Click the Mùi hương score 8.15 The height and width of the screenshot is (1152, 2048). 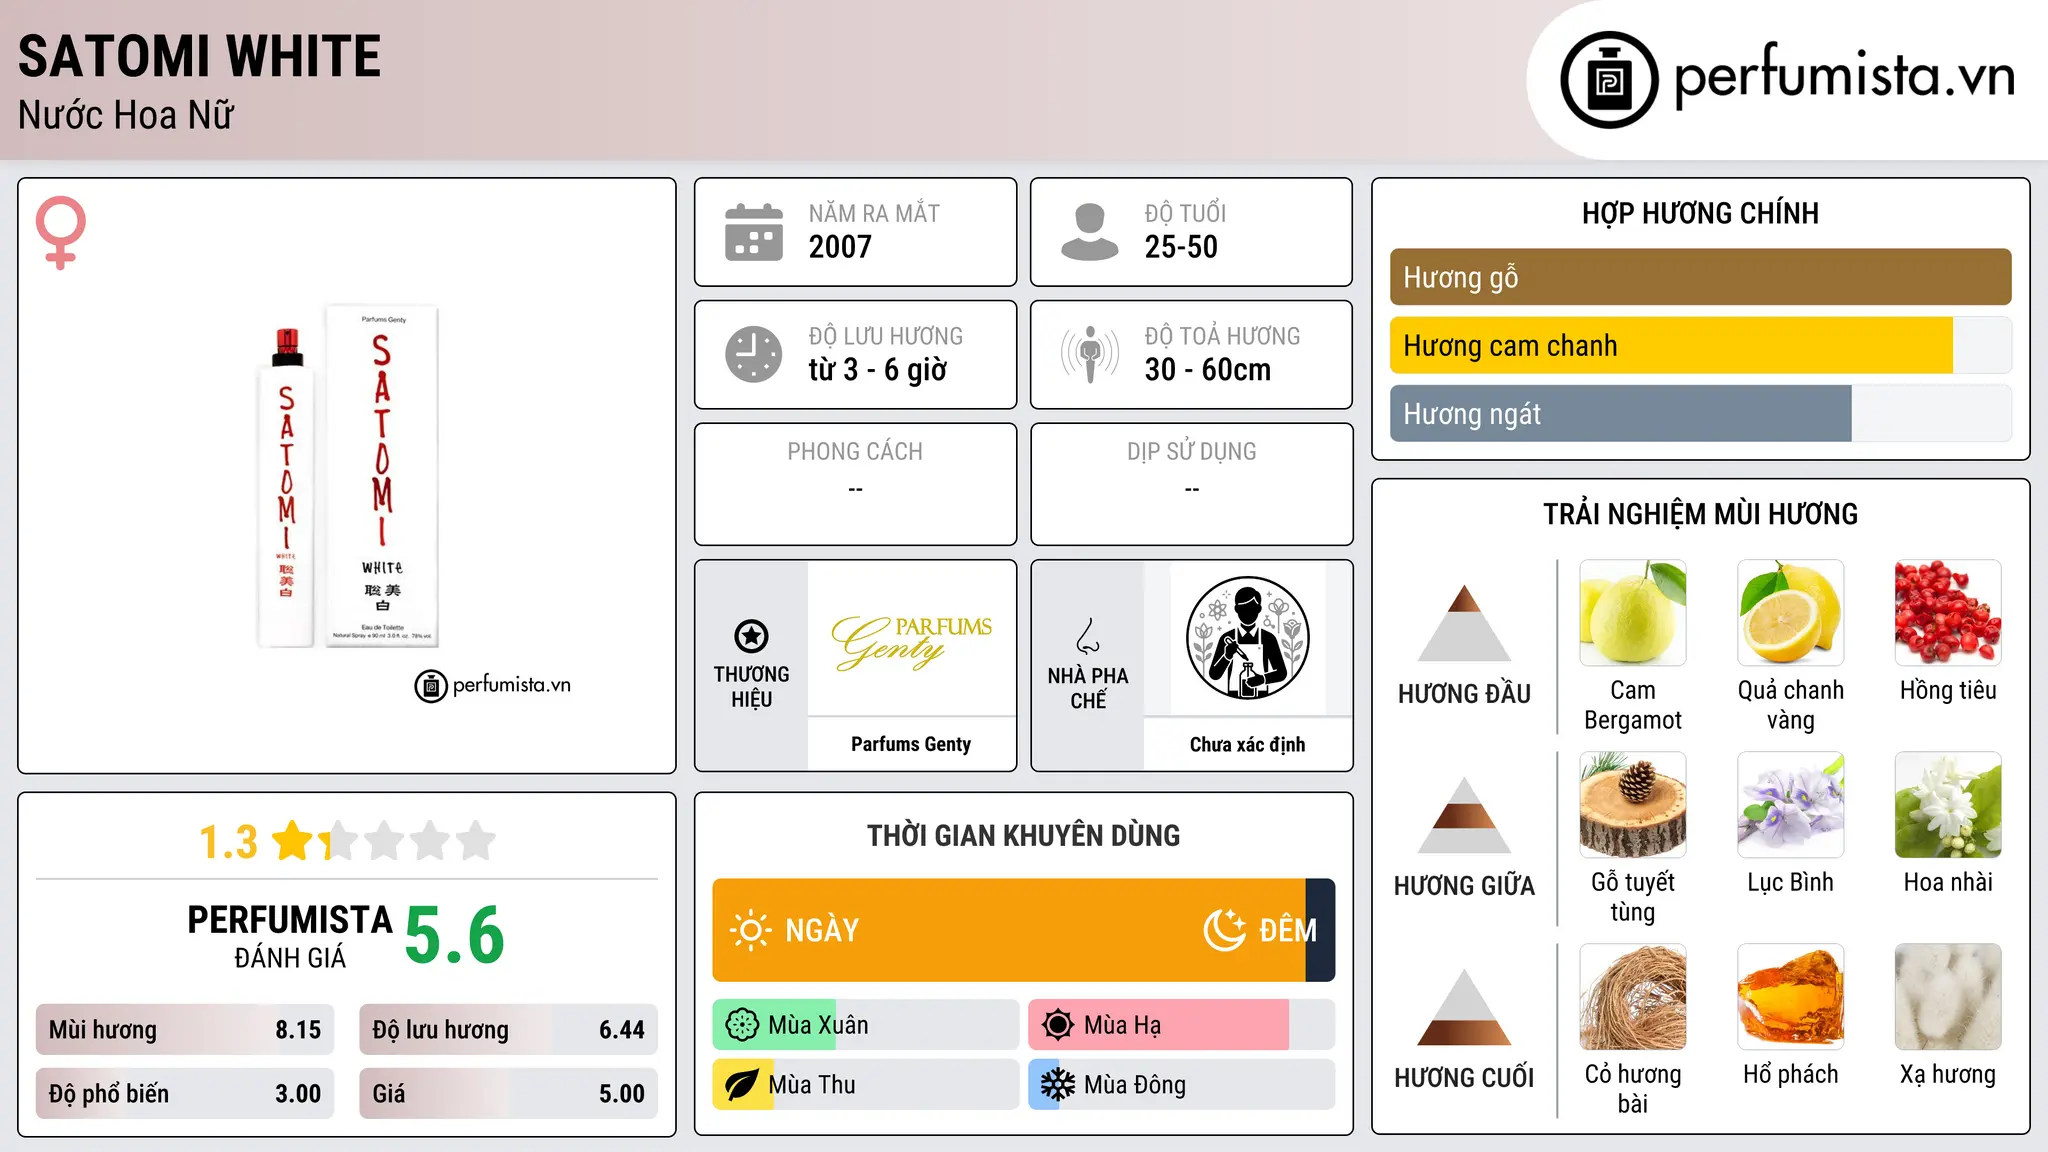[x=298, y=1030]
